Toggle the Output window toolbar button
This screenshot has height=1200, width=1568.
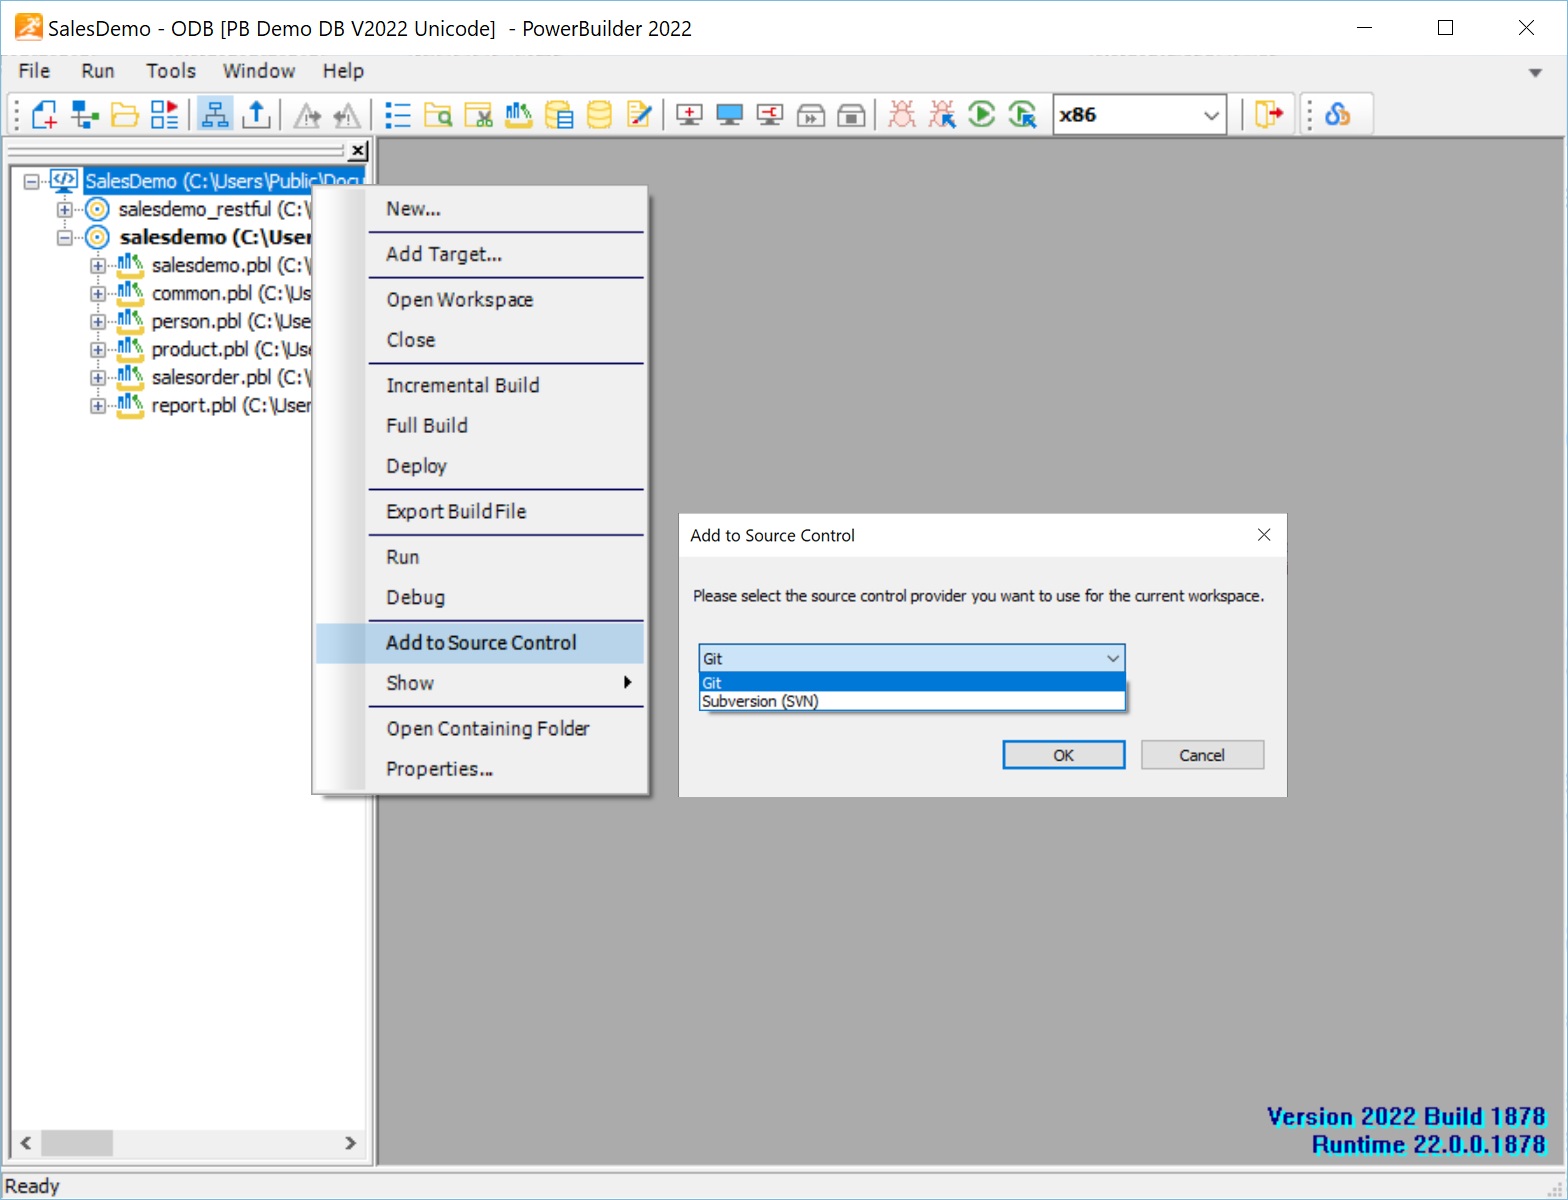[256, 115]
